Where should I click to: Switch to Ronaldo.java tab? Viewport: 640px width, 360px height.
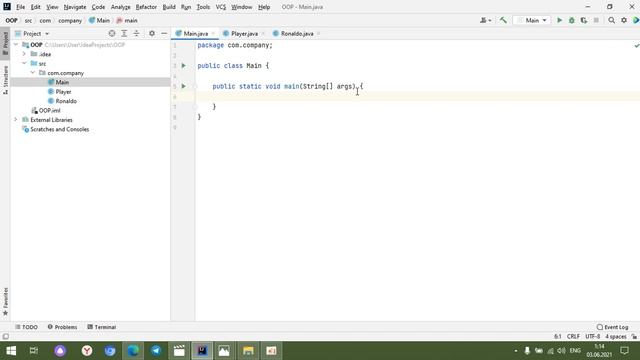(297, 33)
